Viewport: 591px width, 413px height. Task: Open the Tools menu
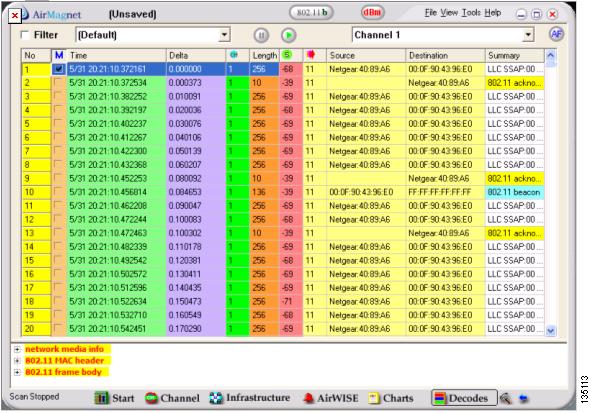coord(471,13)
